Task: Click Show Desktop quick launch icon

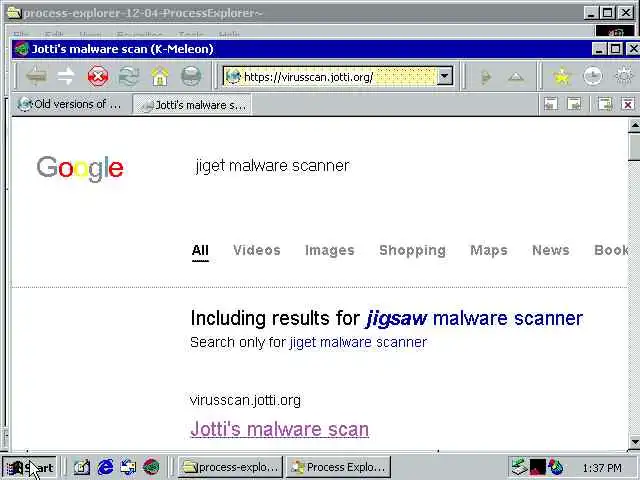Action: point(82,467)
